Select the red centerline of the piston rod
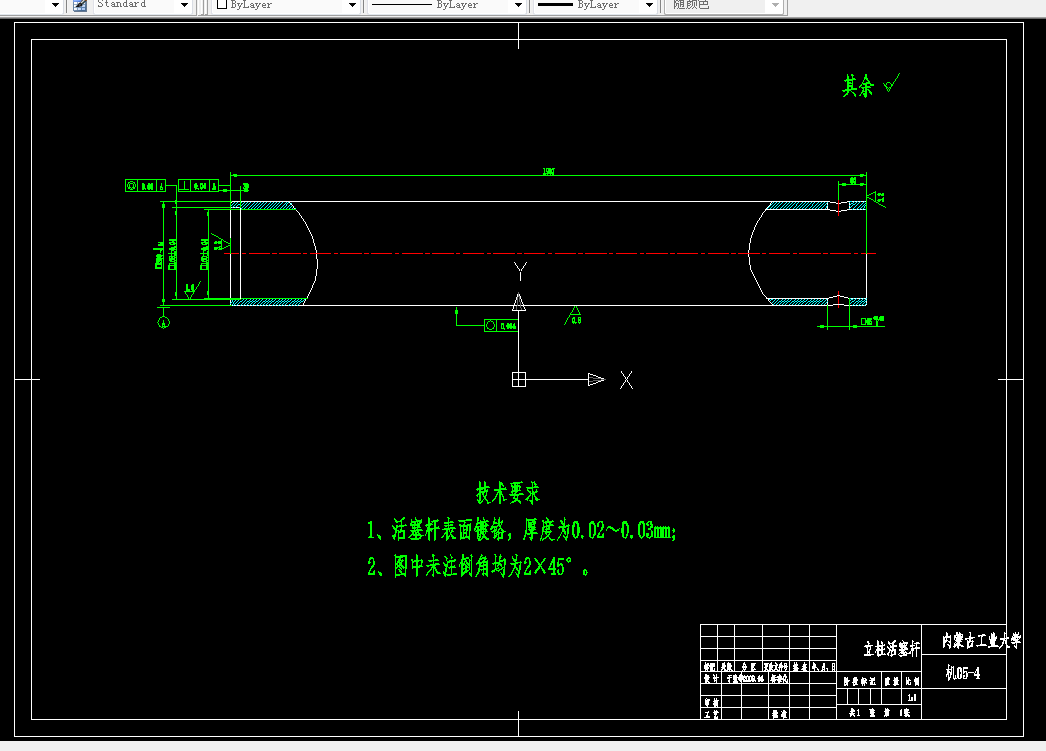 click(x=550, y=253)
